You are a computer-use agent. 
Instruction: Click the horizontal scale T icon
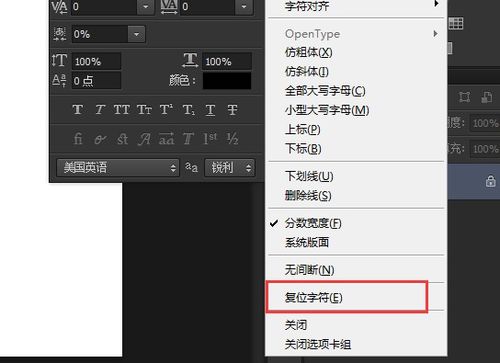(x=190, y=60)
